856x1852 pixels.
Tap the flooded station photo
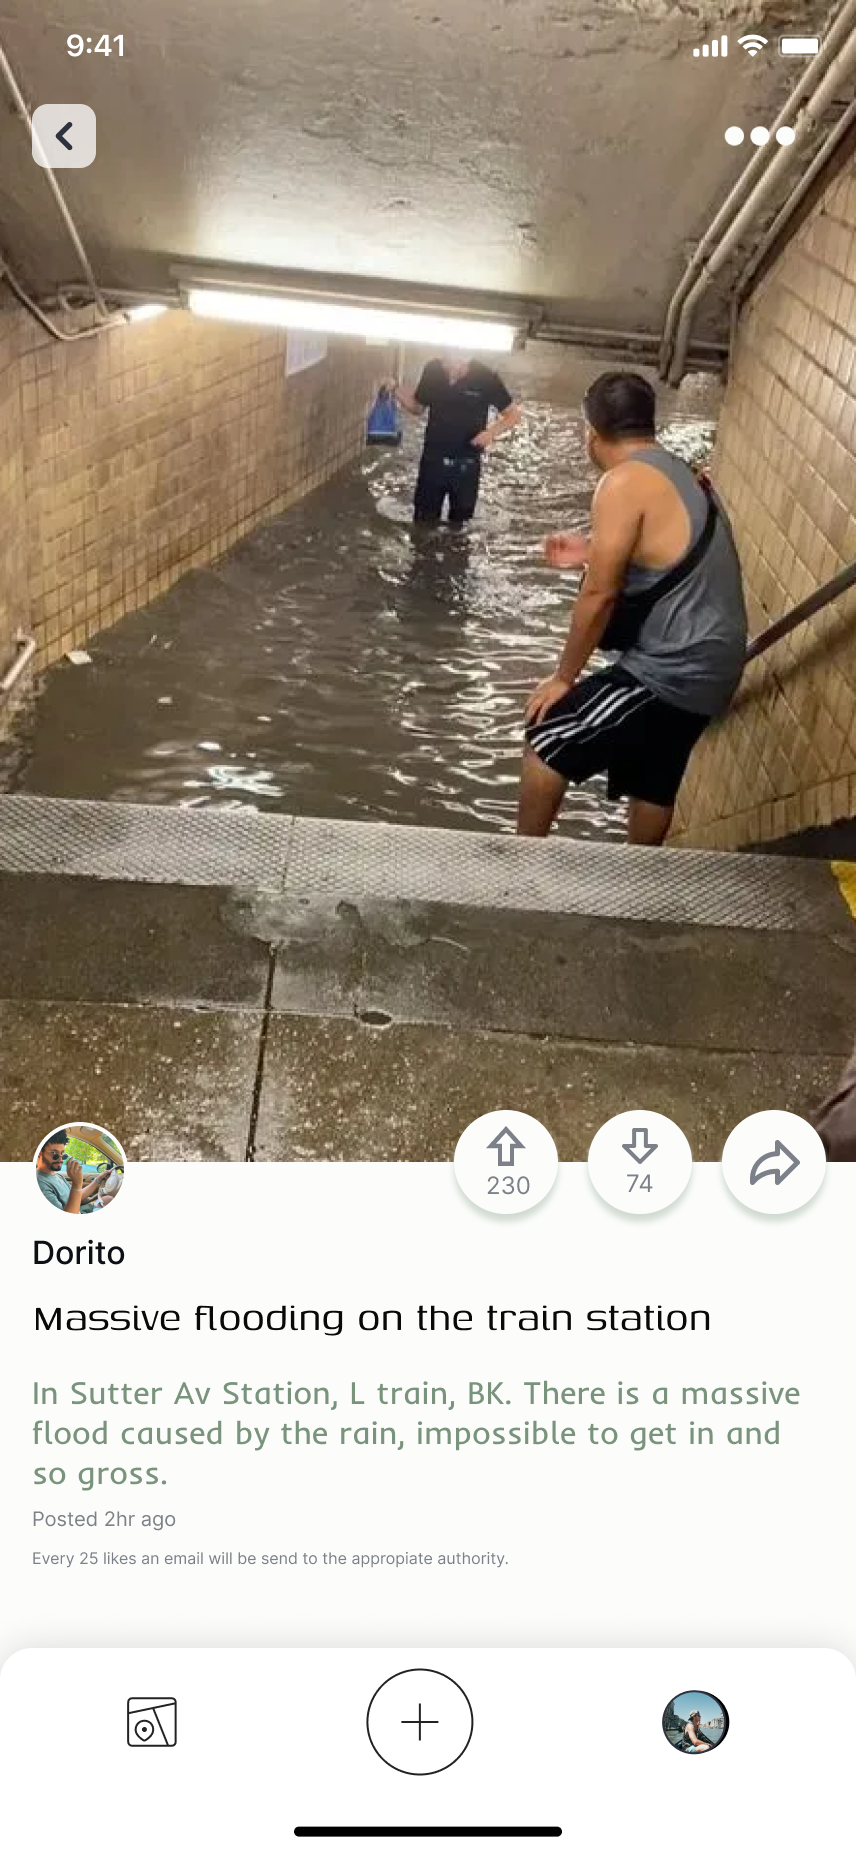(428, 580)
